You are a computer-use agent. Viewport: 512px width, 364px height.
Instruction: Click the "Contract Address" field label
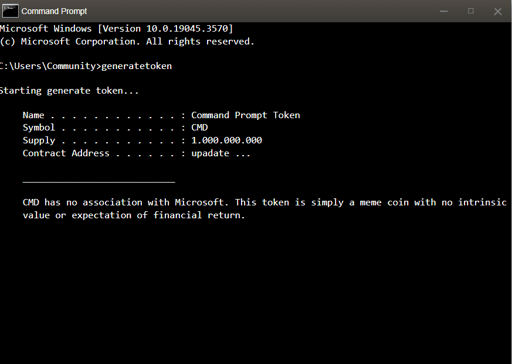pos(66,153)
